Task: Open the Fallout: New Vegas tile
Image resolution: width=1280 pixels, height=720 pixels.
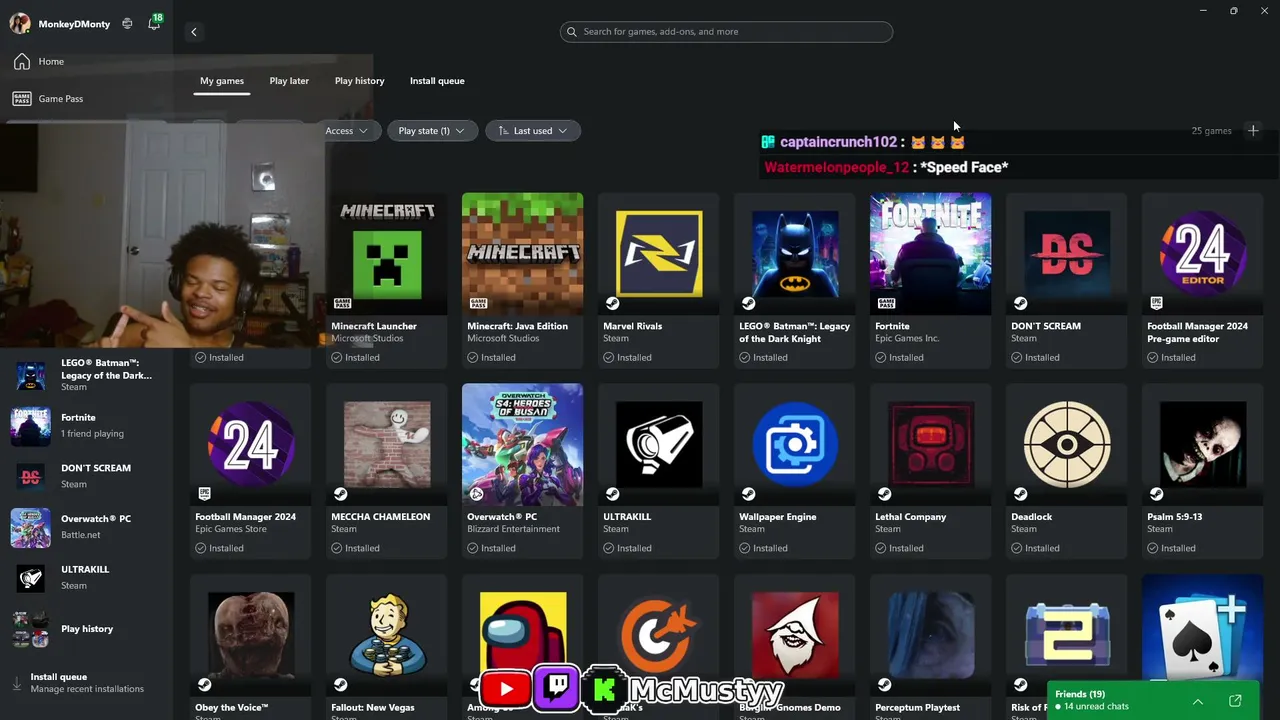Action: point(387,647)
